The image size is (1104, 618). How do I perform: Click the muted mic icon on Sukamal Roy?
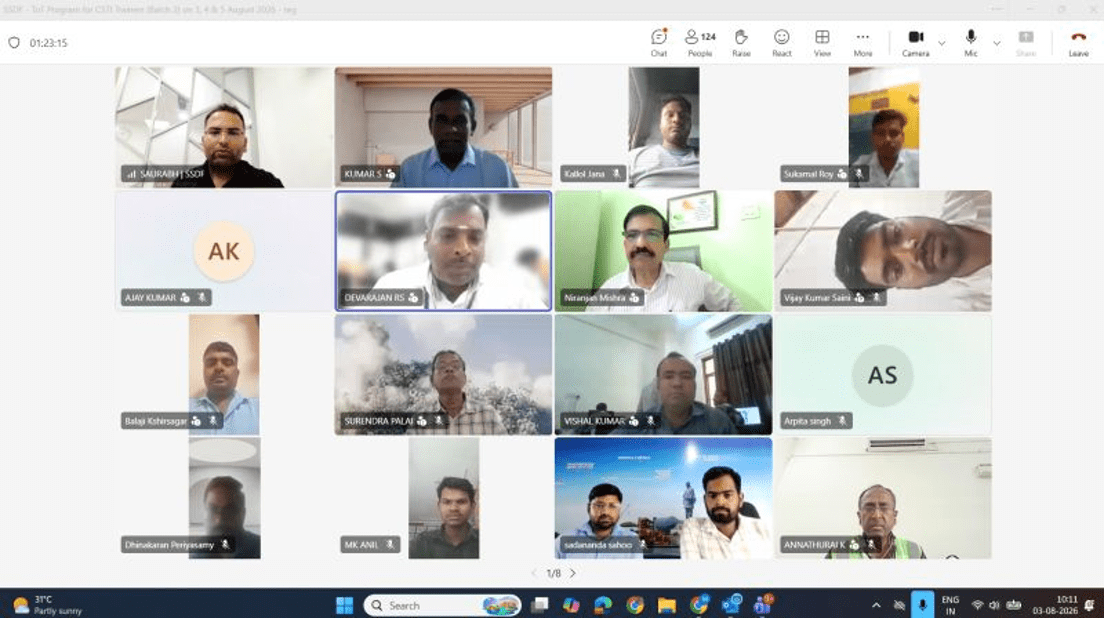pos(858,174)
